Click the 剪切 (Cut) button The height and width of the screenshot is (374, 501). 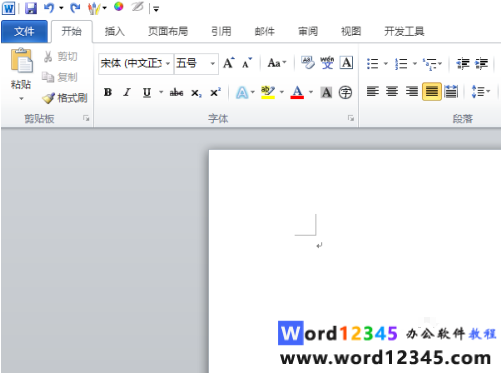coord(61,56)
